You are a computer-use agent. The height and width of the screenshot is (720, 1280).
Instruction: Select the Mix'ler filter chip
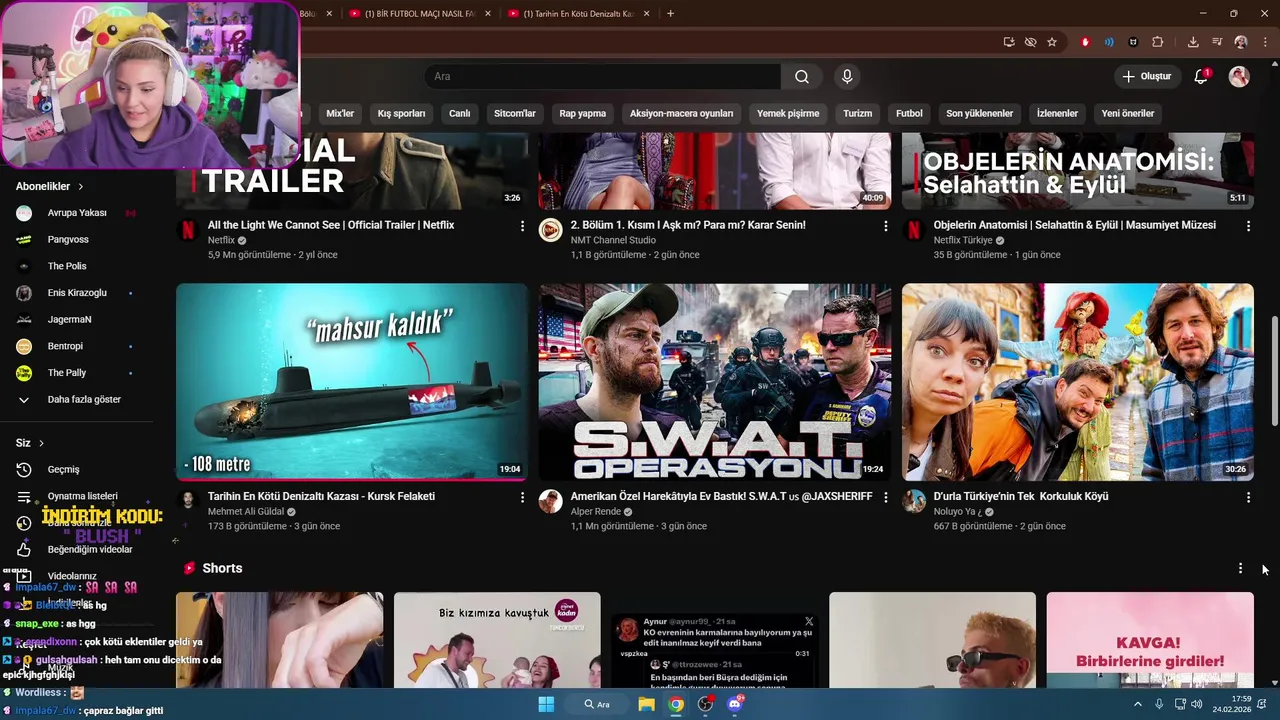[x=340, y=113]
